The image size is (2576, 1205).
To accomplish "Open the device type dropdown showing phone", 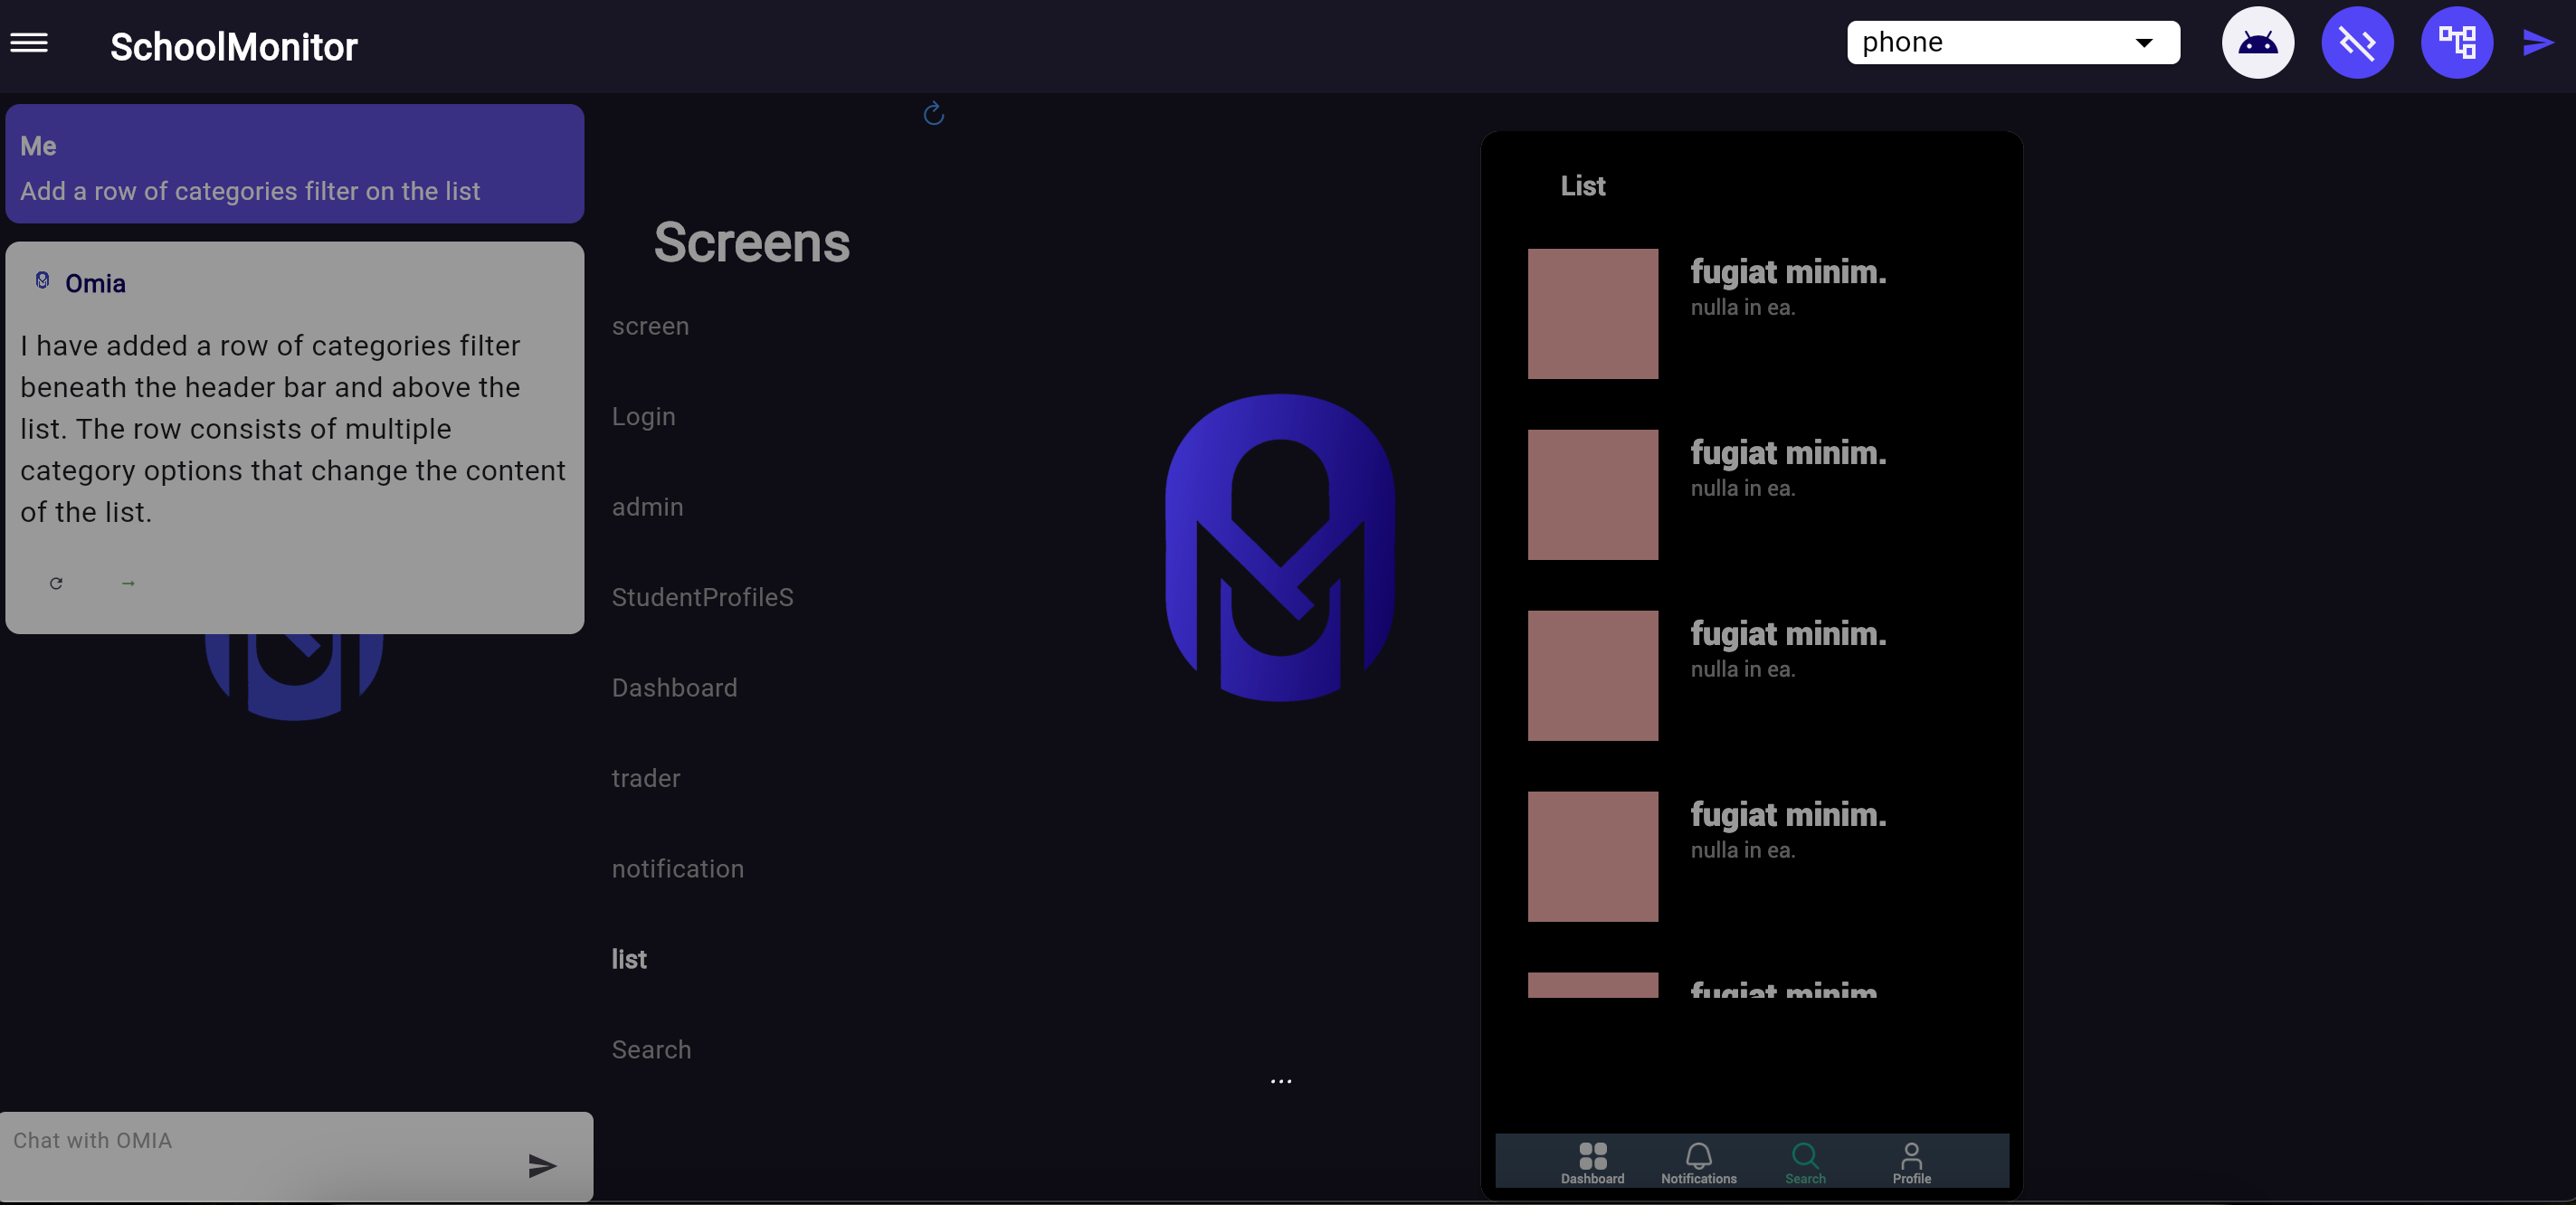I will click(2013, 42).
